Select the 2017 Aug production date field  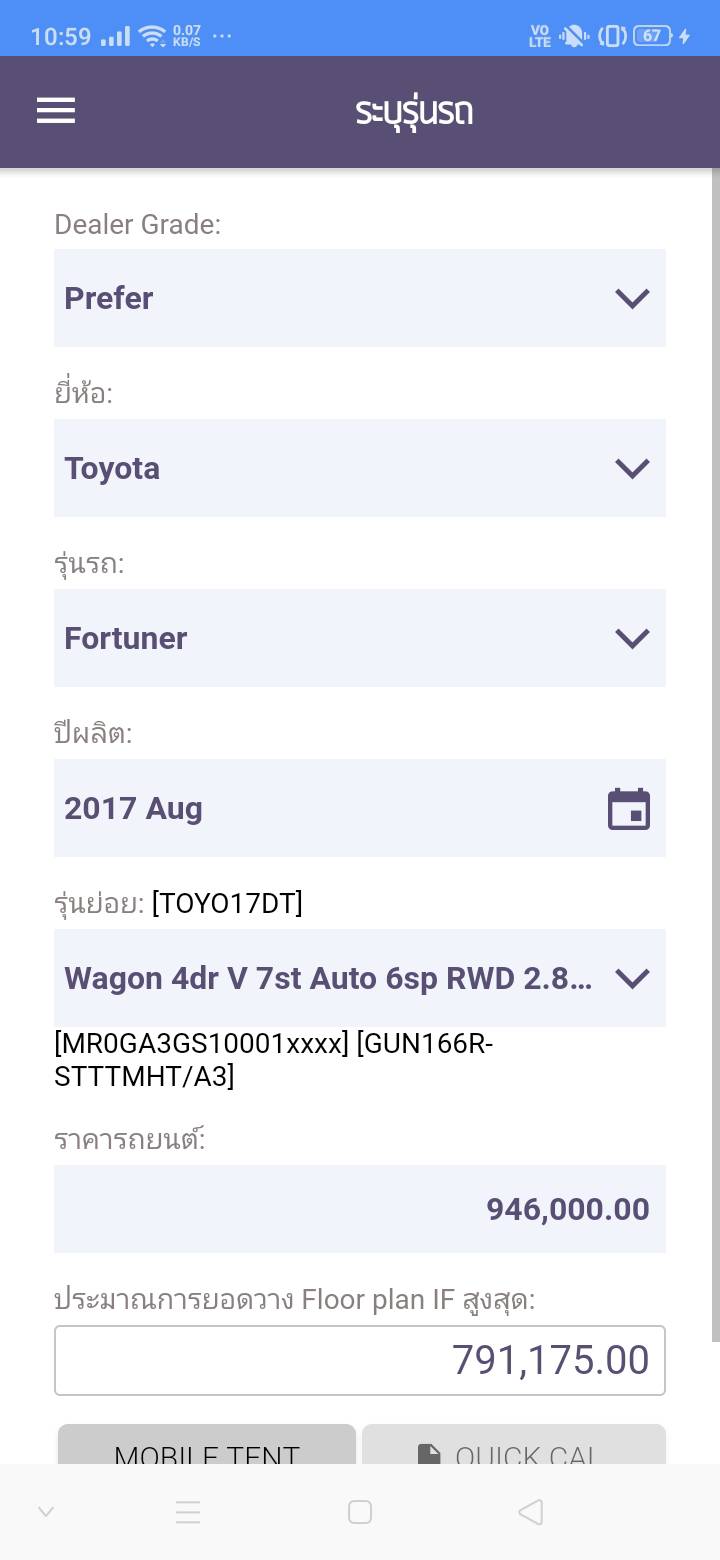(x=330, y=808)
